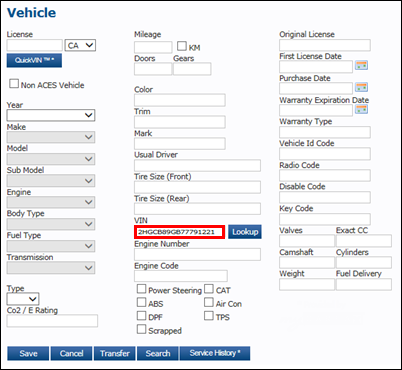The width and height of the screenshot is (402, 370).
Task: Click the VIN Lookup button
Action: click(245, 232)
